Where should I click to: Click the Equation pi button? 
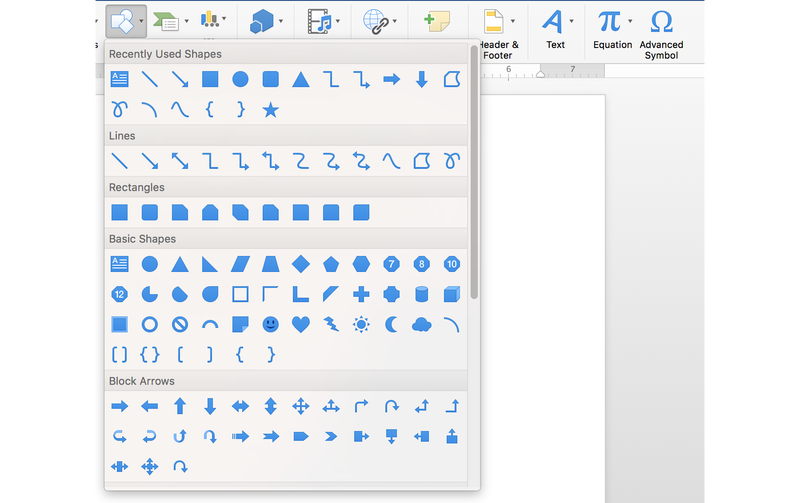612,30
